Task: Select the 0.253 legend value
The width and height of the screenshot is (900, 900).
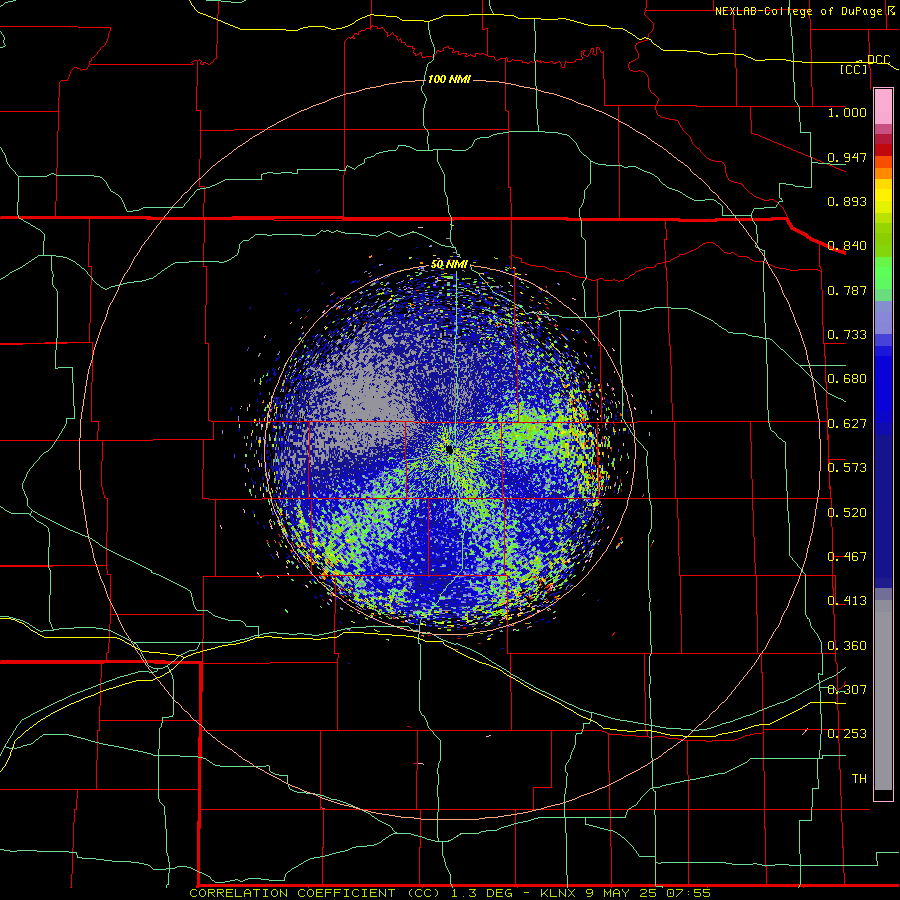Action: coord(847,734)
